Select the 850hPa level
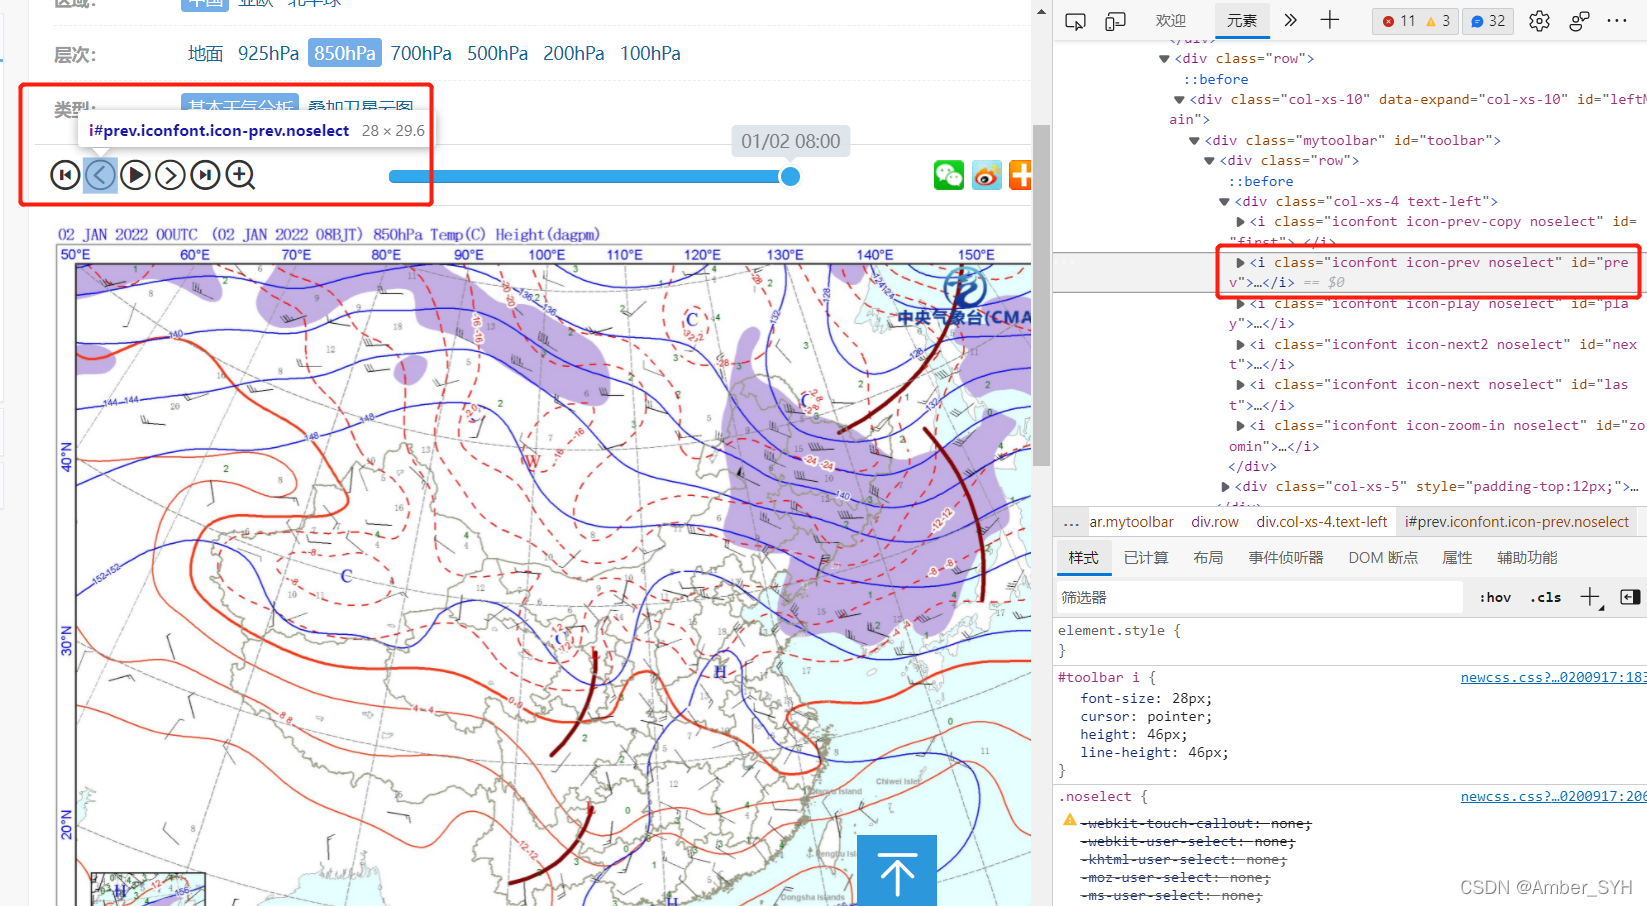The width and height of the screenshot is (1647, 906). click(345, 53)
